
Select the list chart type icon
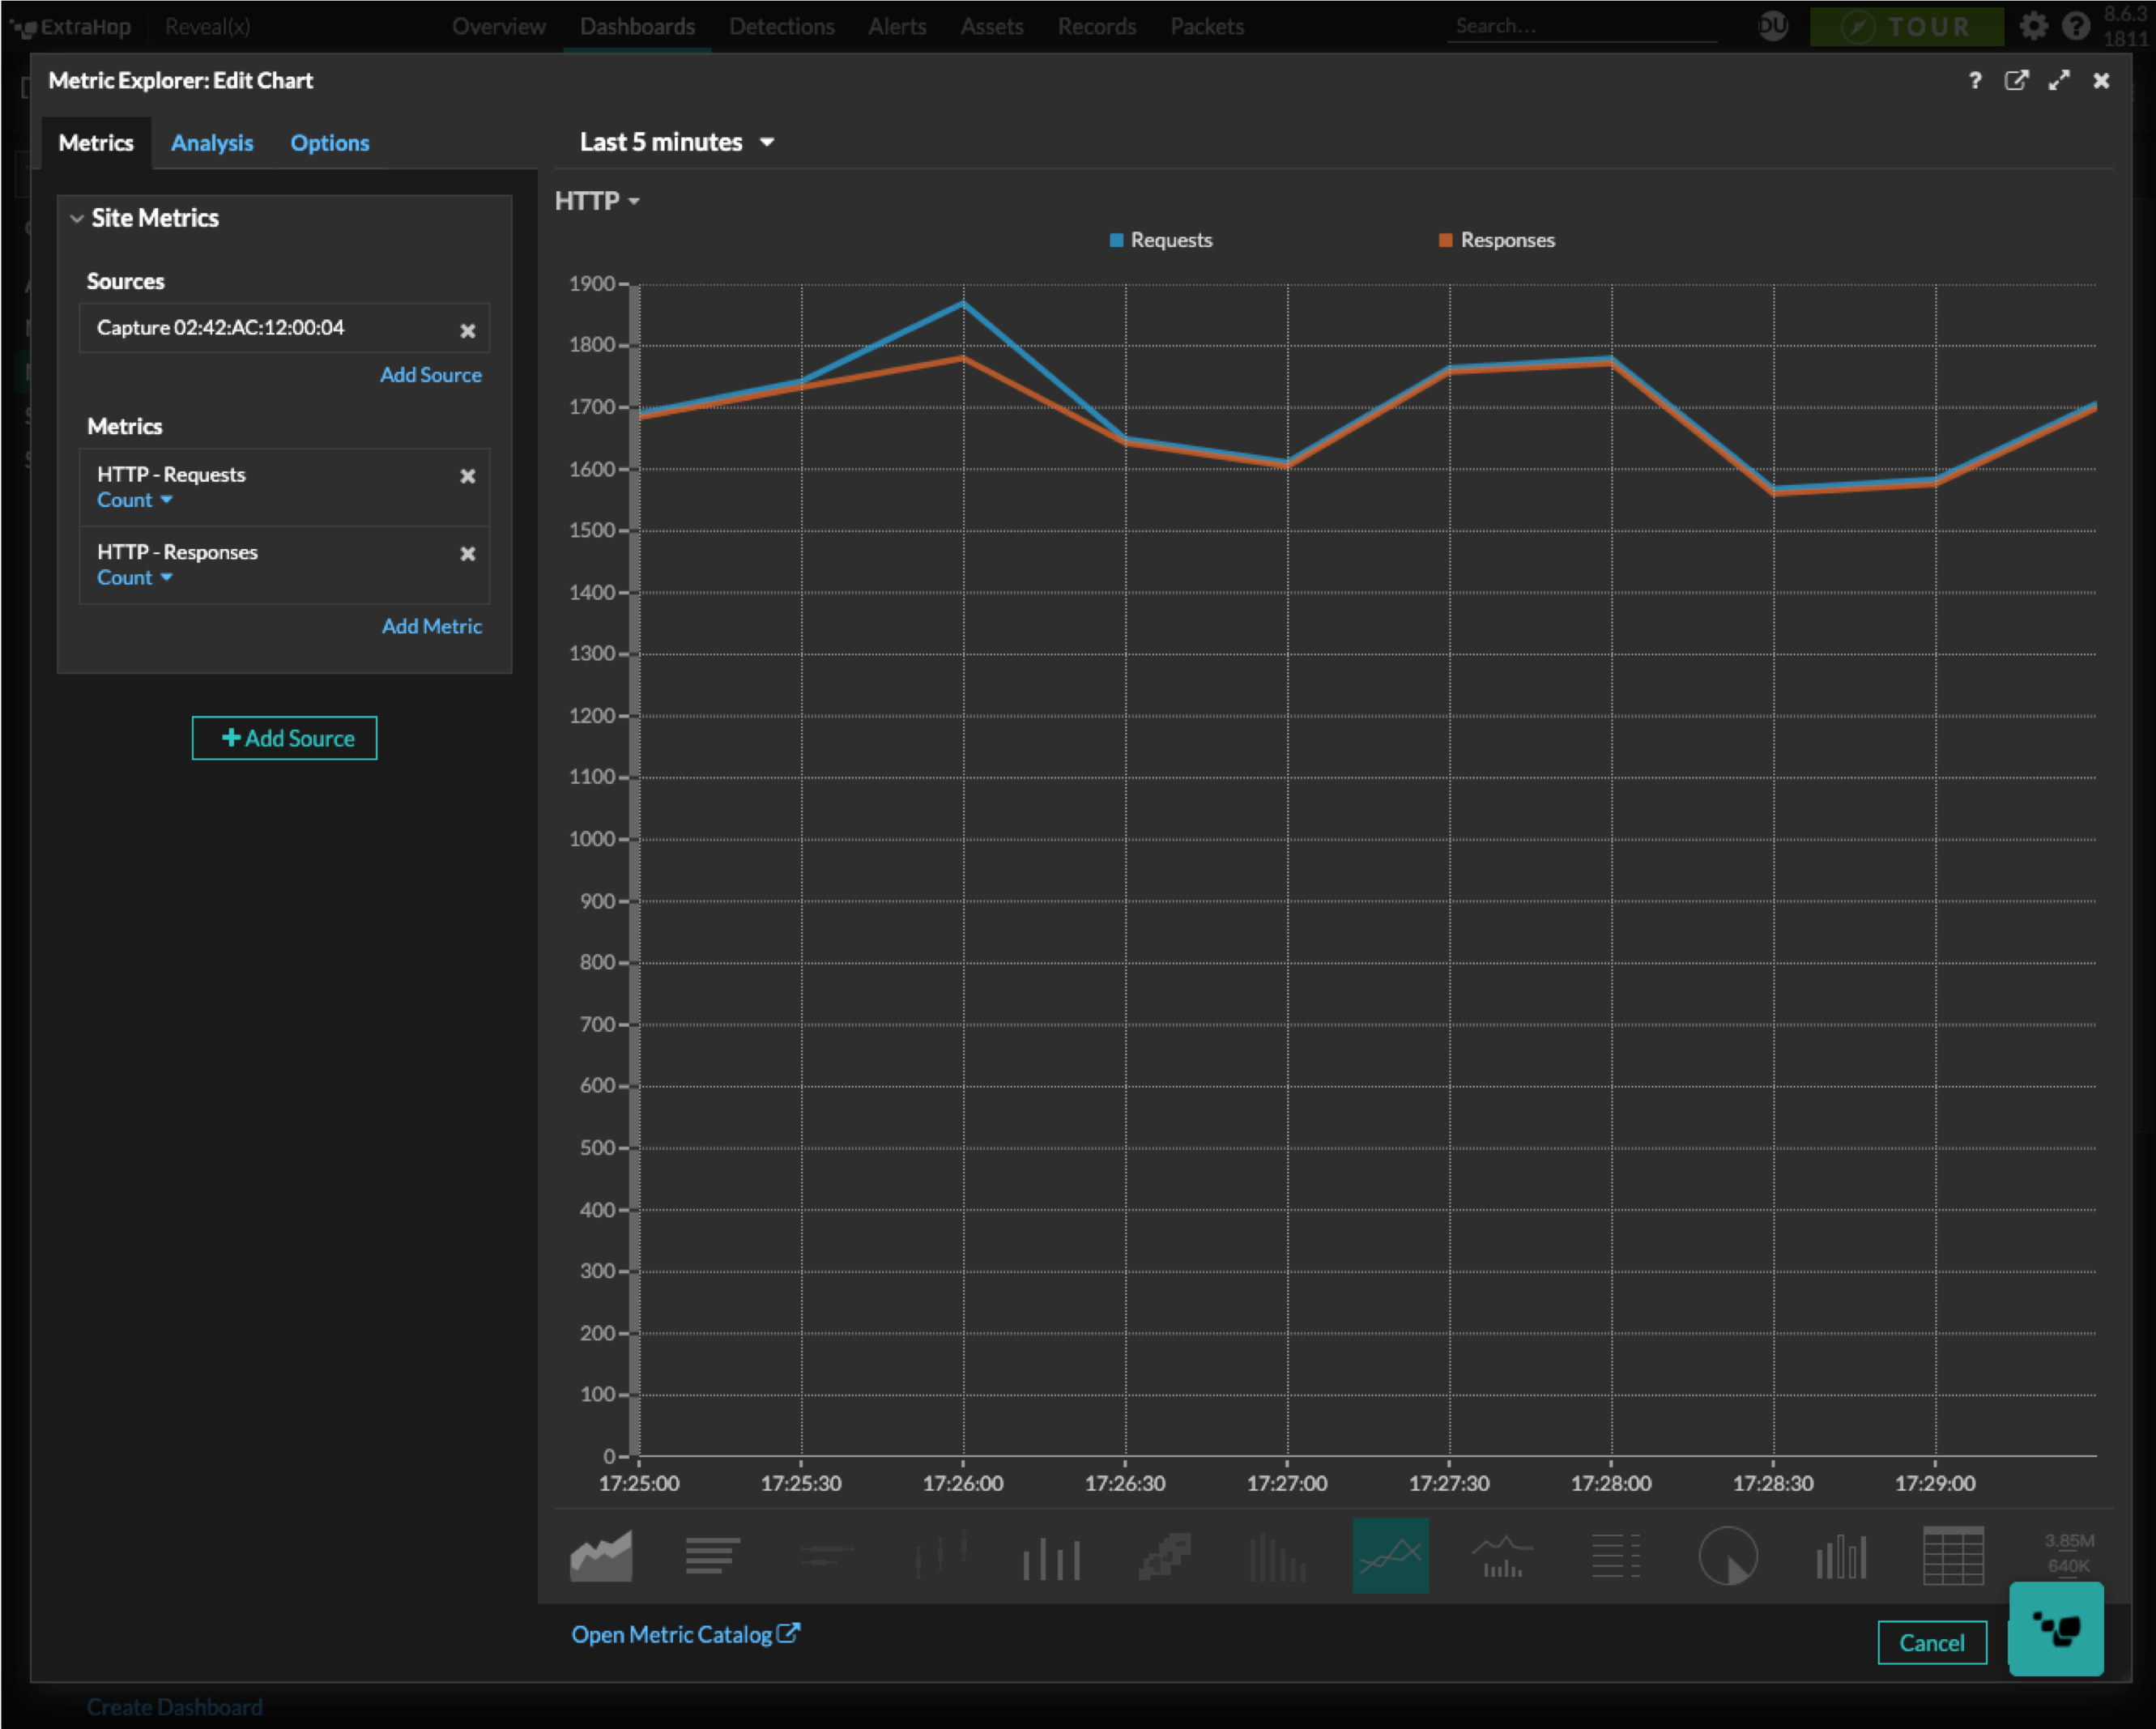tap(1615, 1556)
